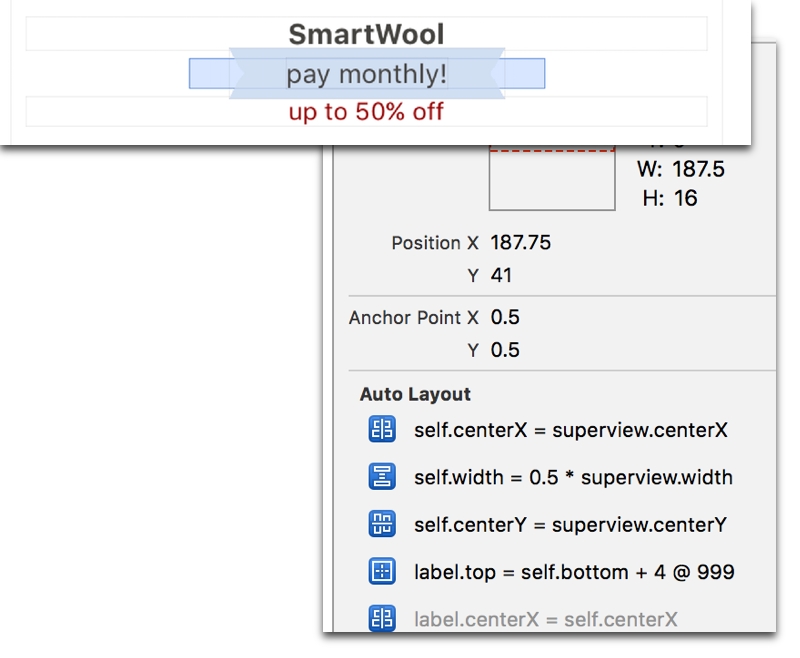Screen dimensions: 800x658
Task: Click the centerX constraint icon
Action: pyautogui.click(x=382, y=431)
